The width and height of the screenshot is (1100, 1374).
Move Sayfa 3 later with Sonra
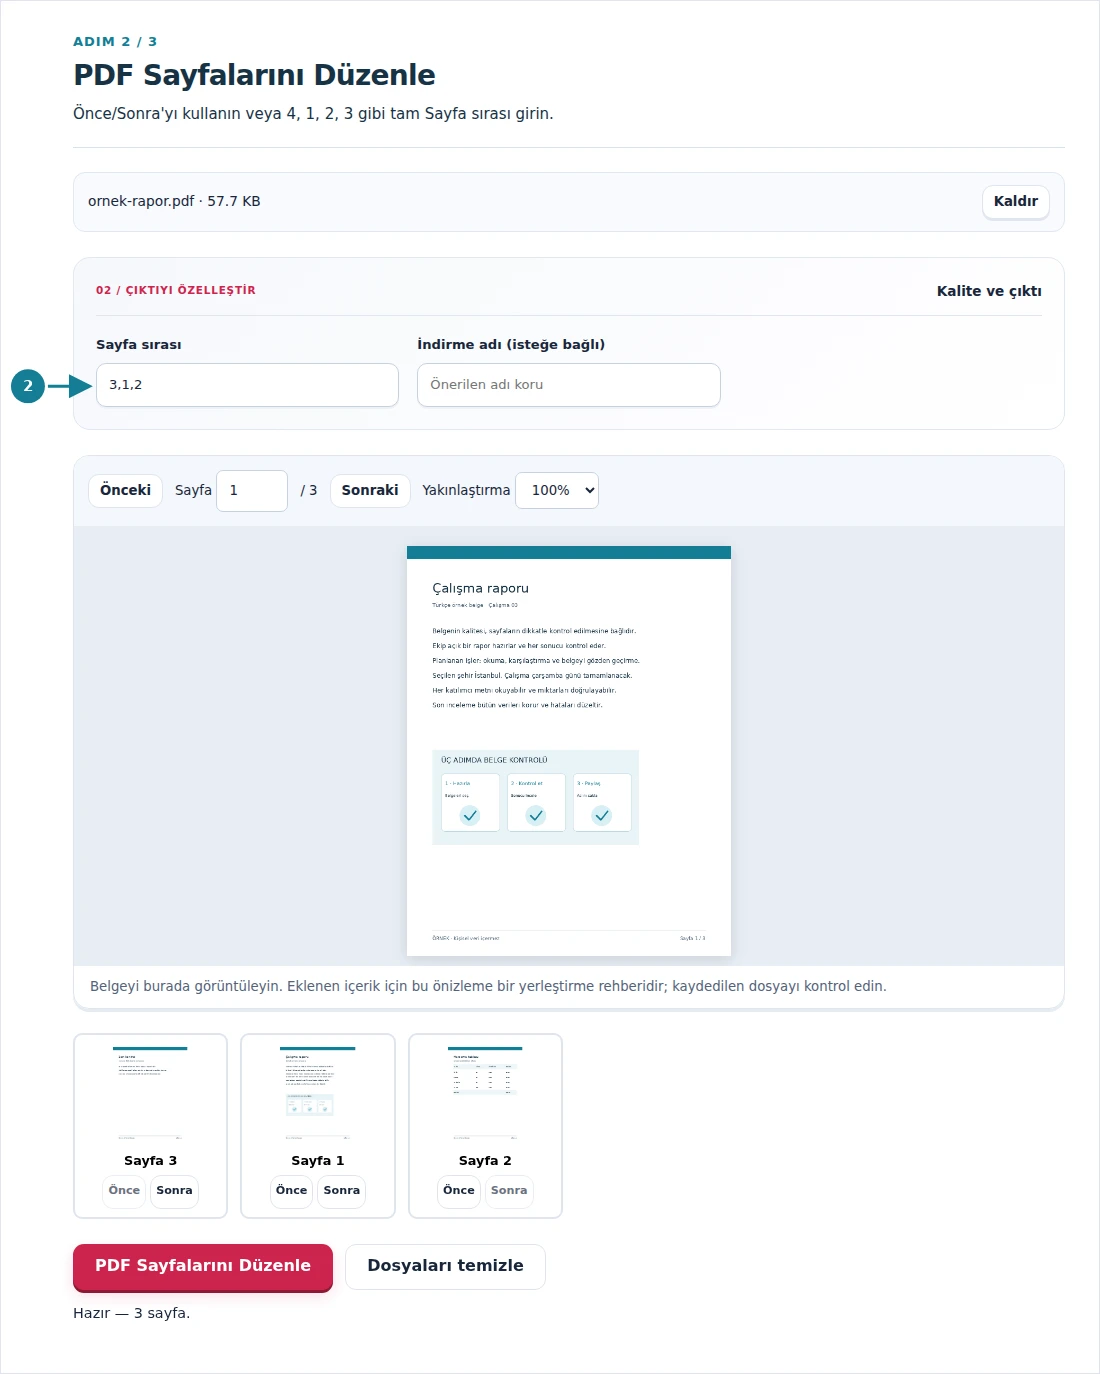[x=174, y=1190]
